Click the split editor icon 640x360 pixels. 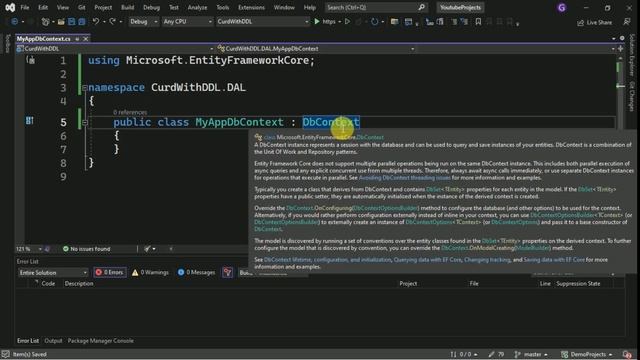[x=620, y=49]
